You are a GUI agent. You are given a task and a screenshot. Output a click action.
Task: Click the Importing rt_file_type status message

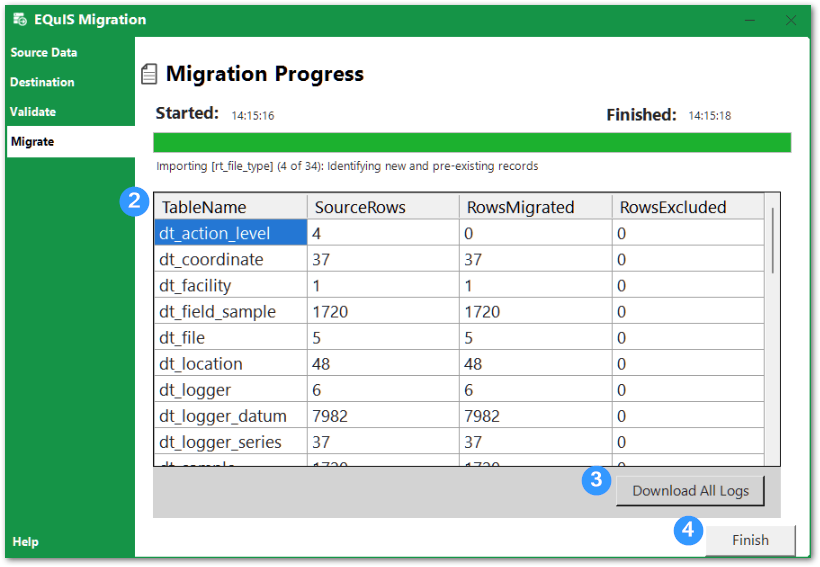point(347,166)
